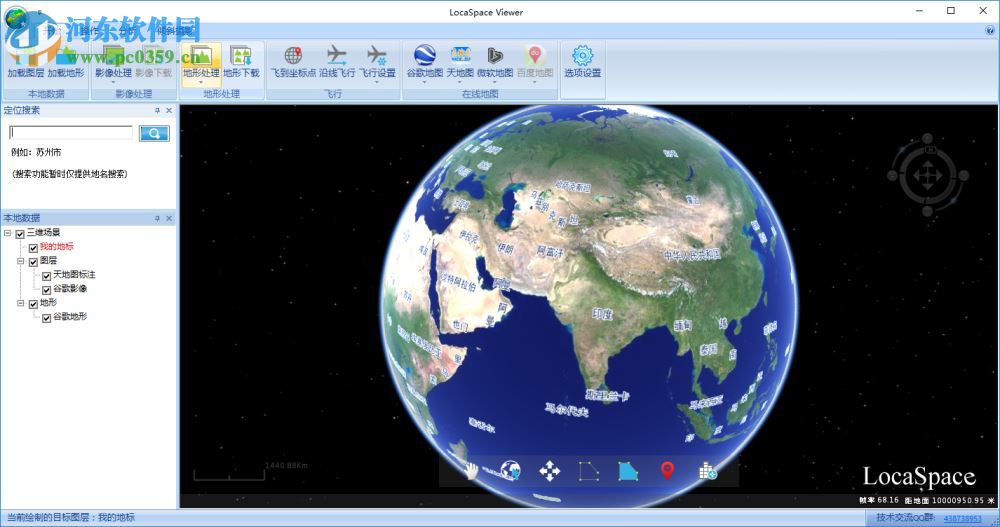Uncheck the 我的地标 checkbox

pos(33,248)
